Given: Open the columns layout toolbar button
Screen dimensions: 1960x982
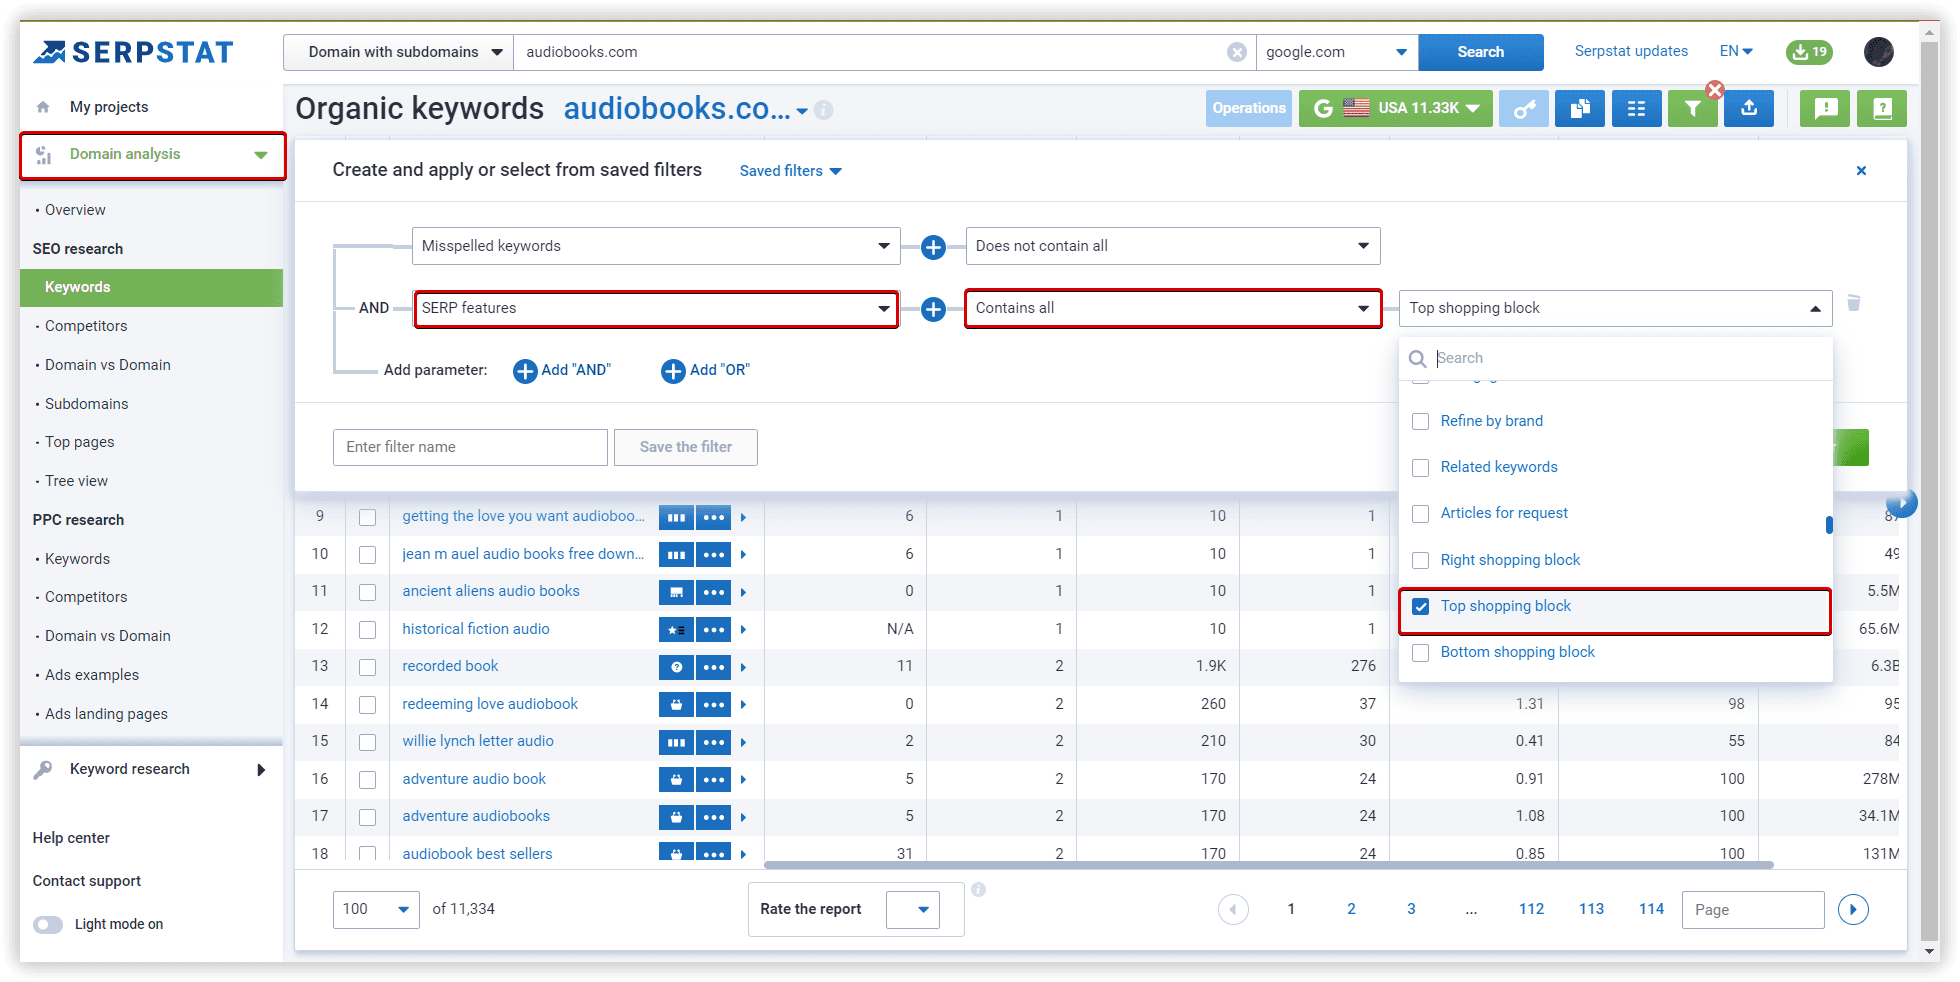Looking at the screenshot, I should 1636,108.
